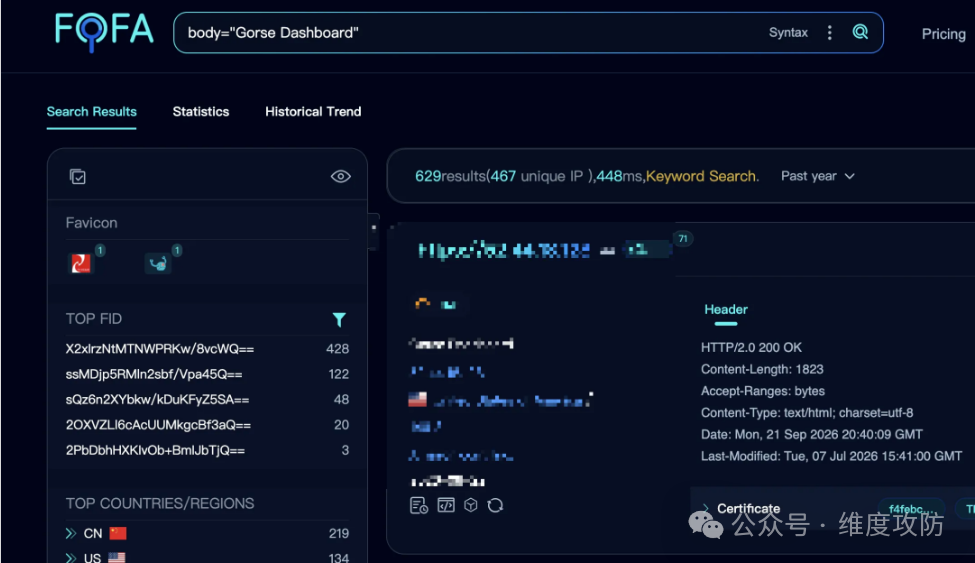This screenshot has width=975, height=563.
Task: Click the CN count 219
Action: [338, 533]
